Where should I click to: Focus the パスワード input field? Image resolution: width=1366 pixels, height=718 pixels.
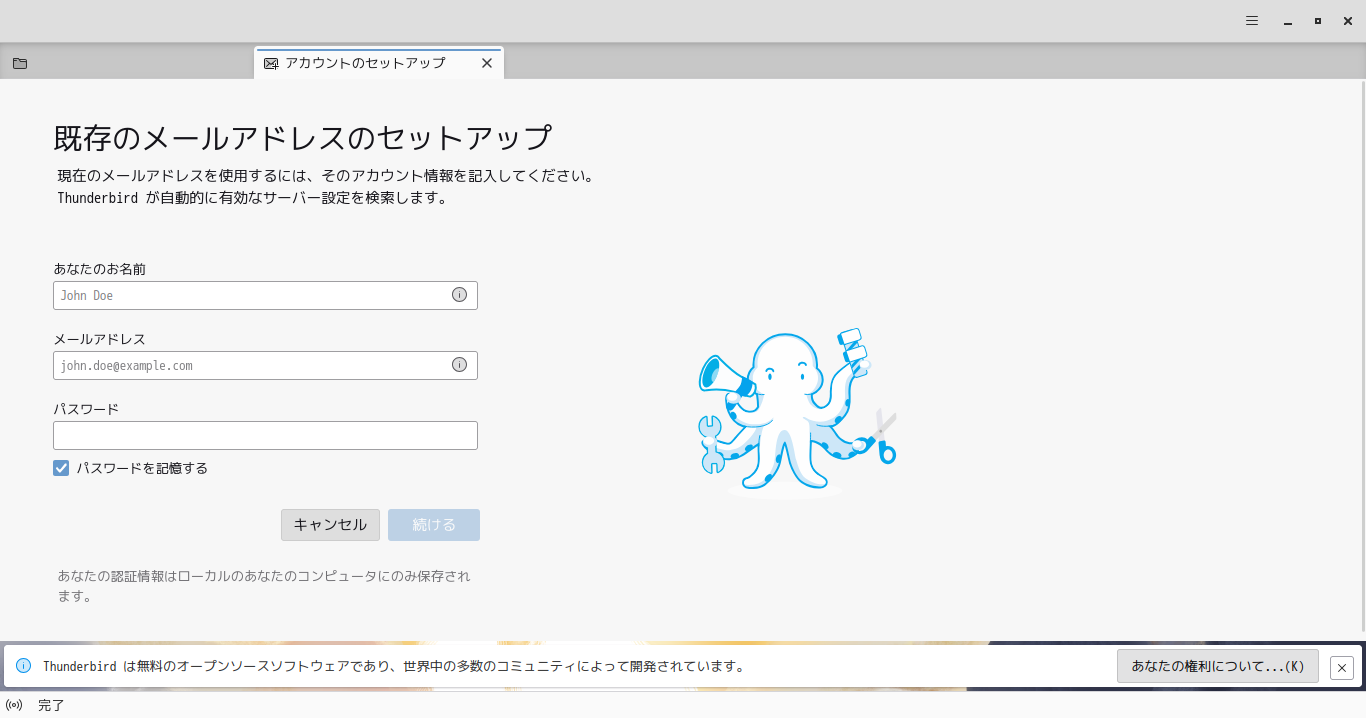click(x=265, y=435)
